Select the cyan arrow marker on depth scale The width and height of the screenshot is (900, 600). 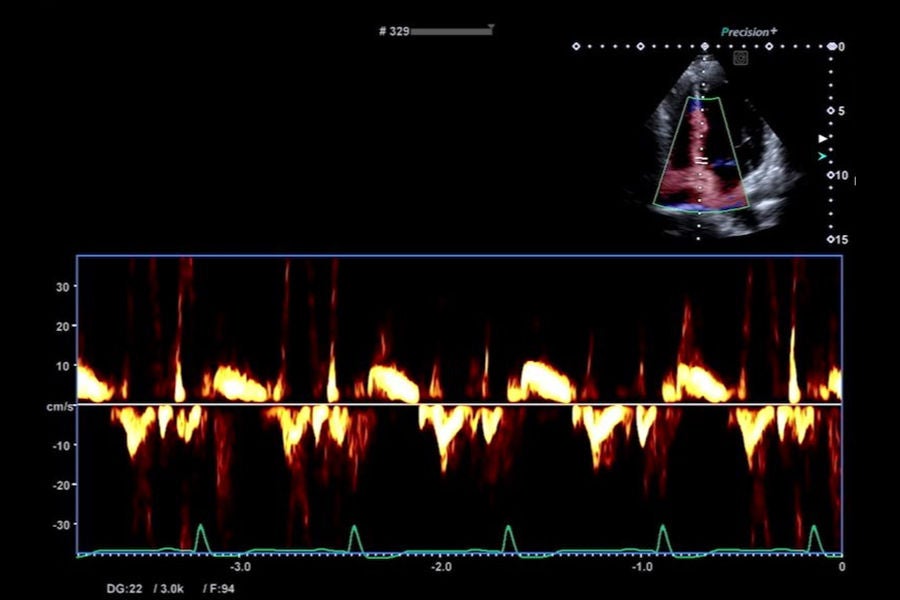(823, 156)
